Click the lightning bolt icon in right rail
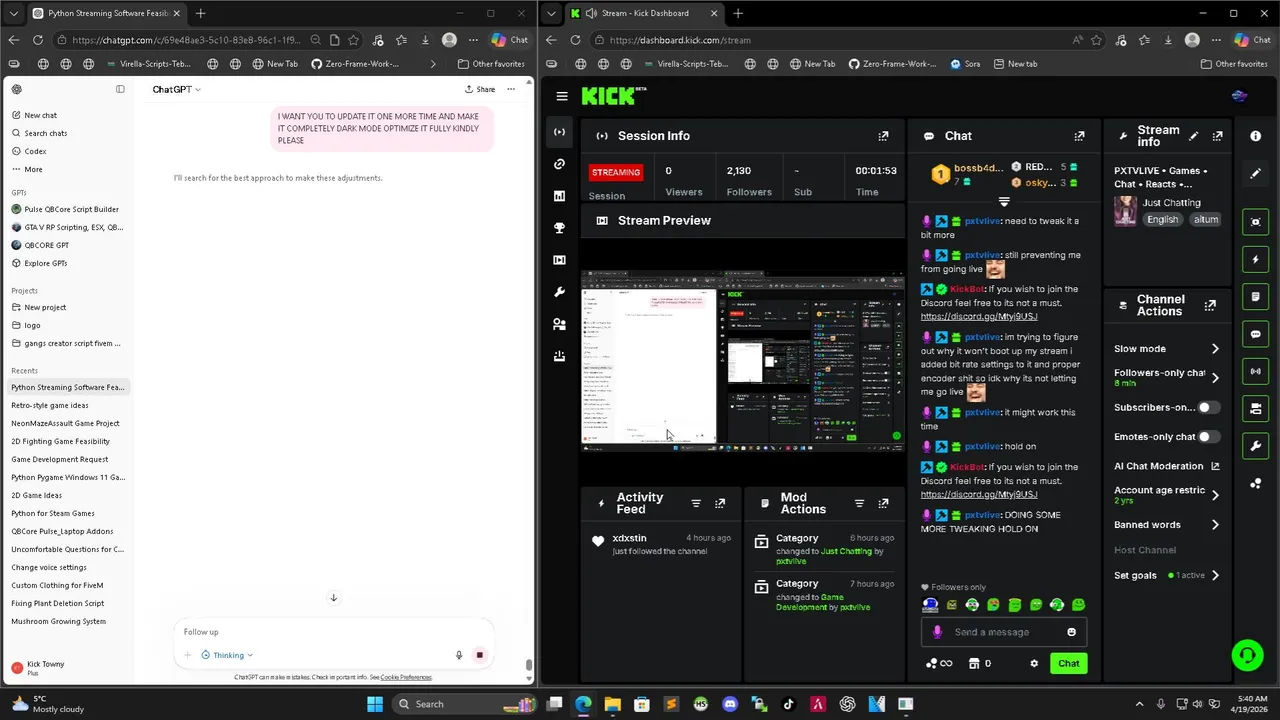The width and height of the screenshot is (1280, 720). [1256, 259]
